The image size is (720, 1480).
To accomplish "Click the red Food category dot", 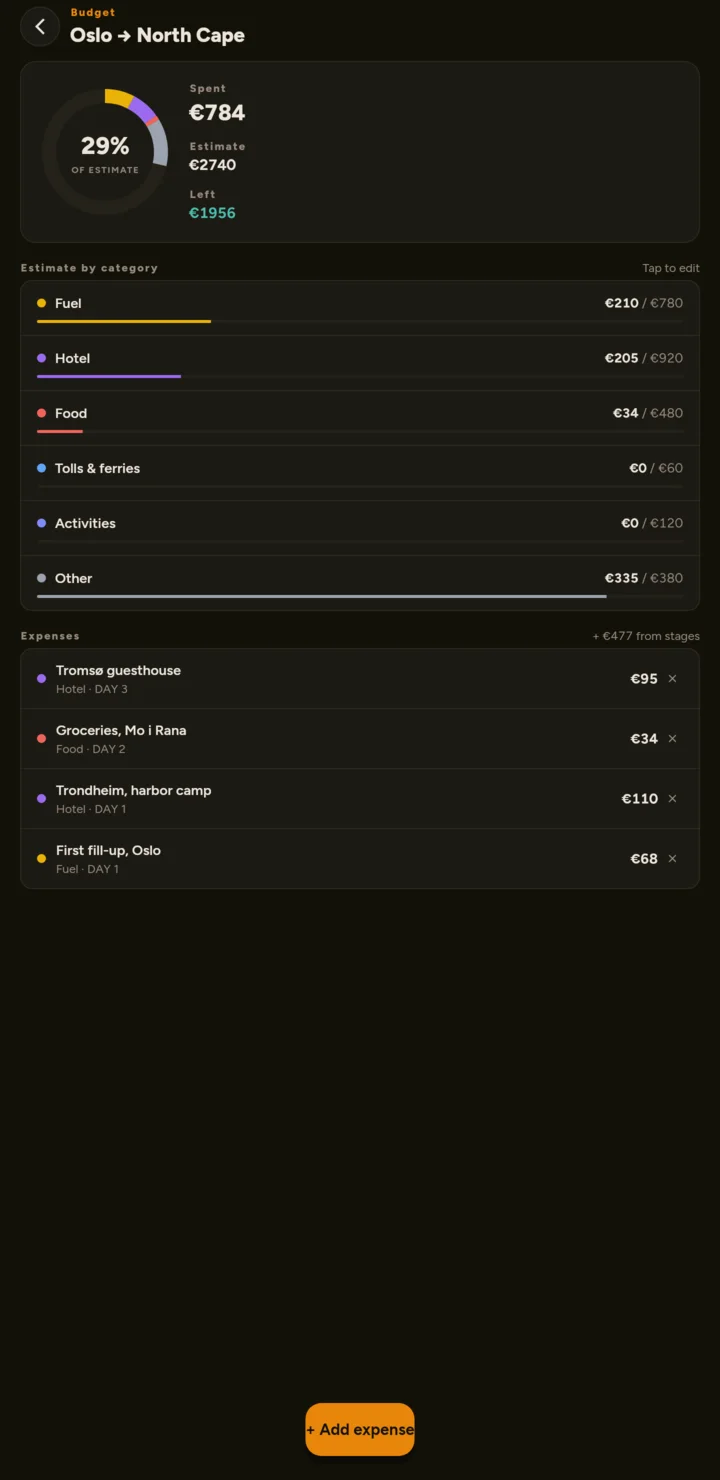I will [x=41, y=413].
